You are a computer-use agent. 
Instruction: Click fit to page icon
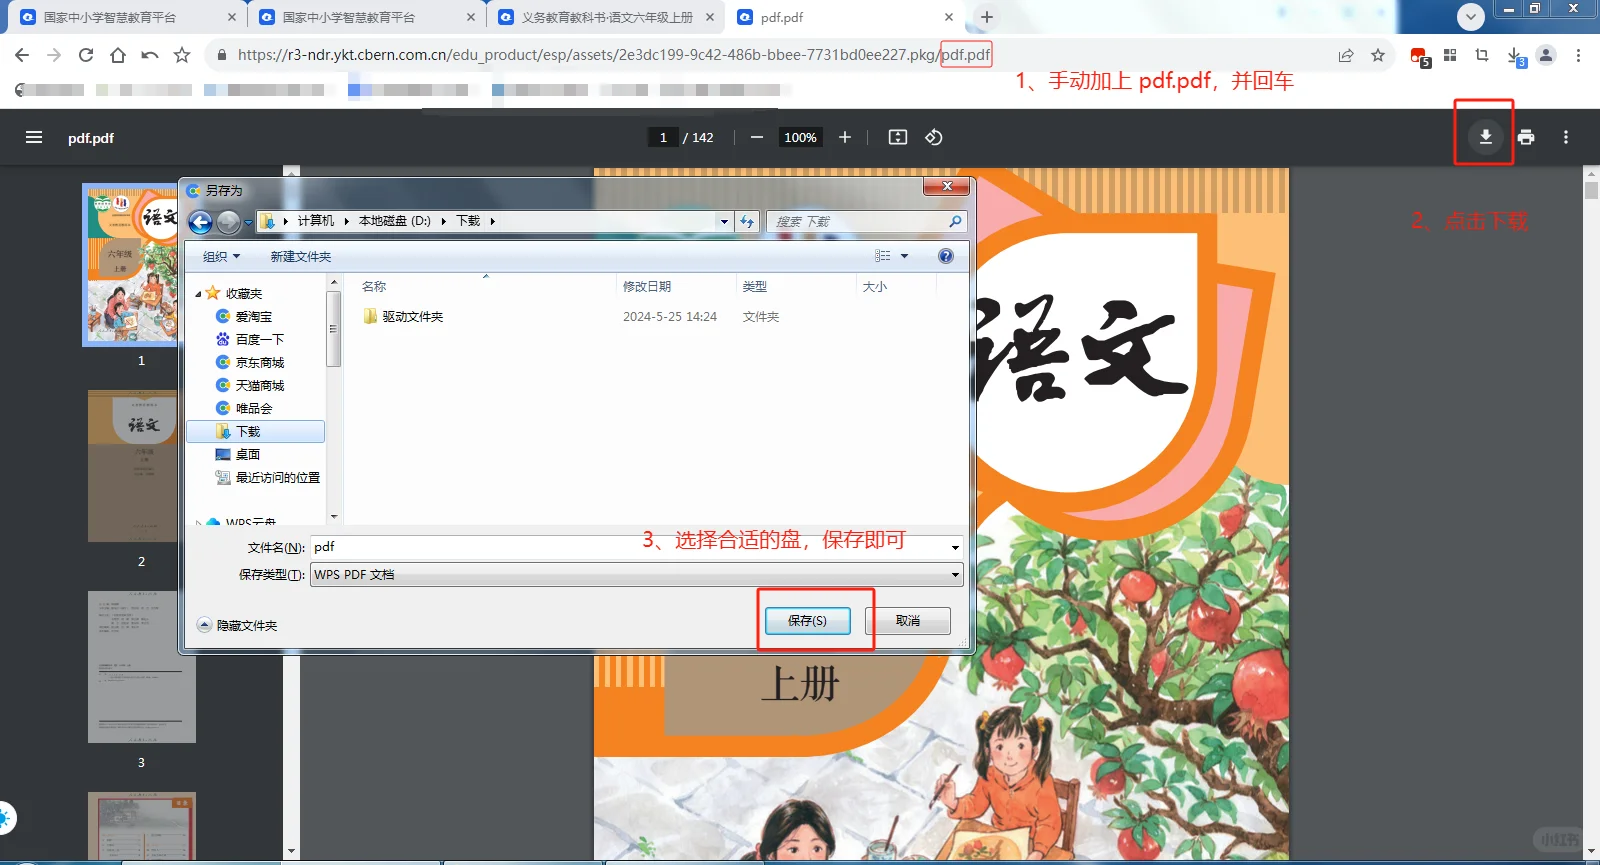pyautogui.click(x=898, y=137)
